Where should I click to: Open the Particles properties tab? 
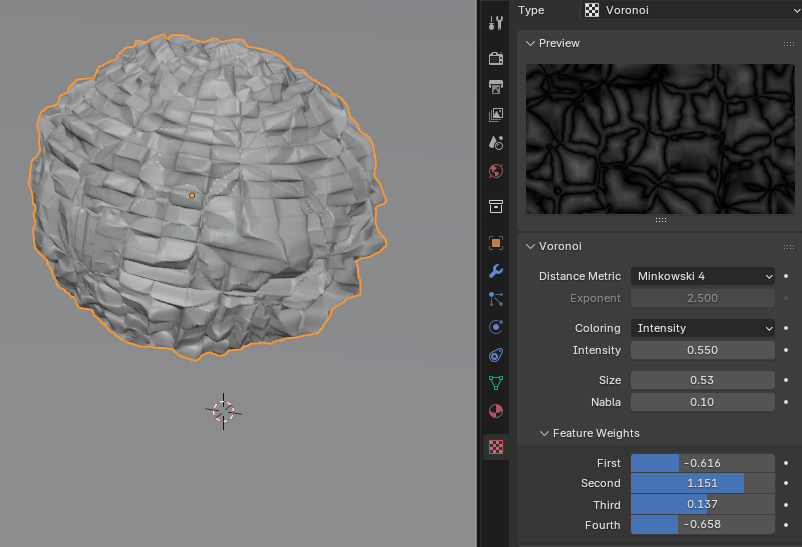pyautogui.click(x=495, y=299)
